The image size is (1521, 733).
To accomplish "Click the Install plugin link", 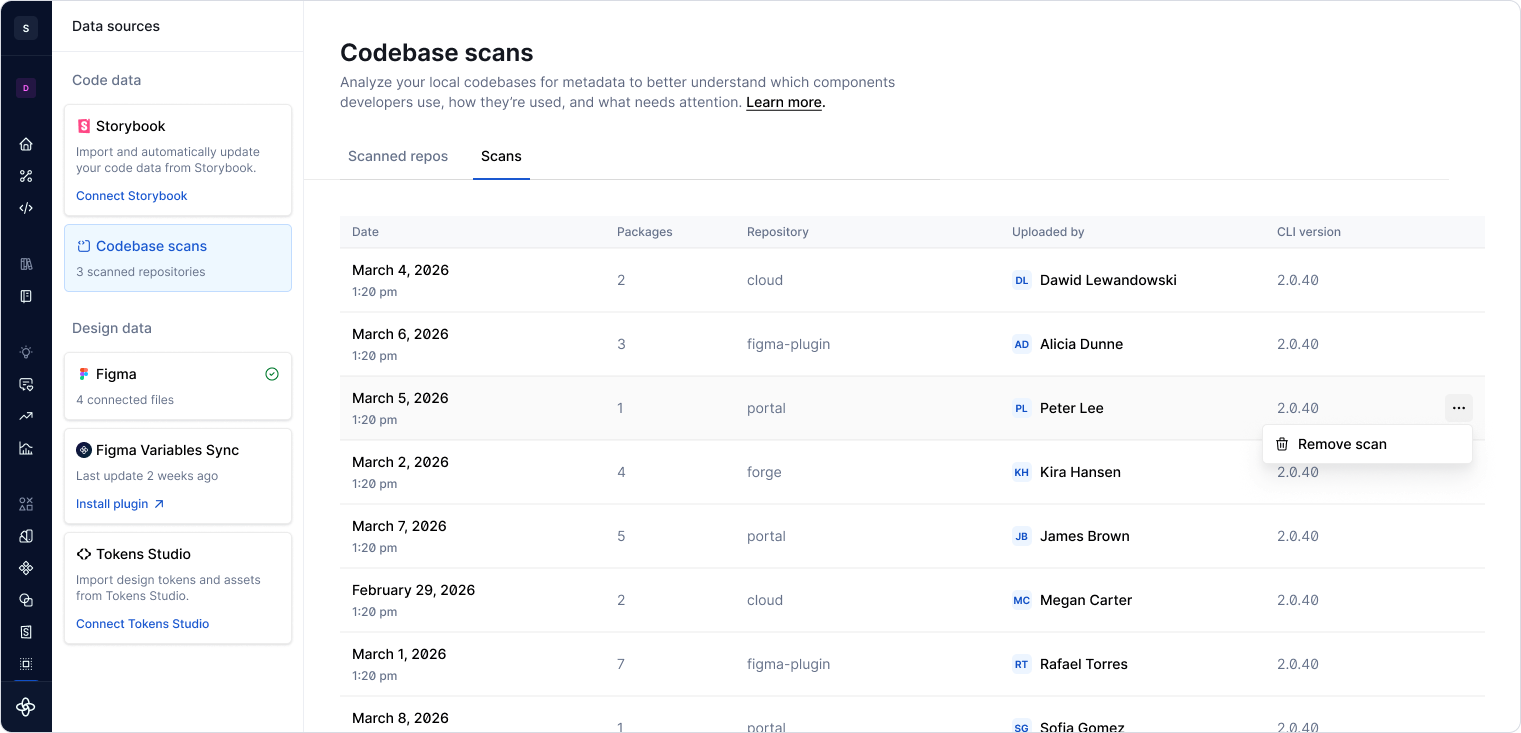I will [120, 504].
